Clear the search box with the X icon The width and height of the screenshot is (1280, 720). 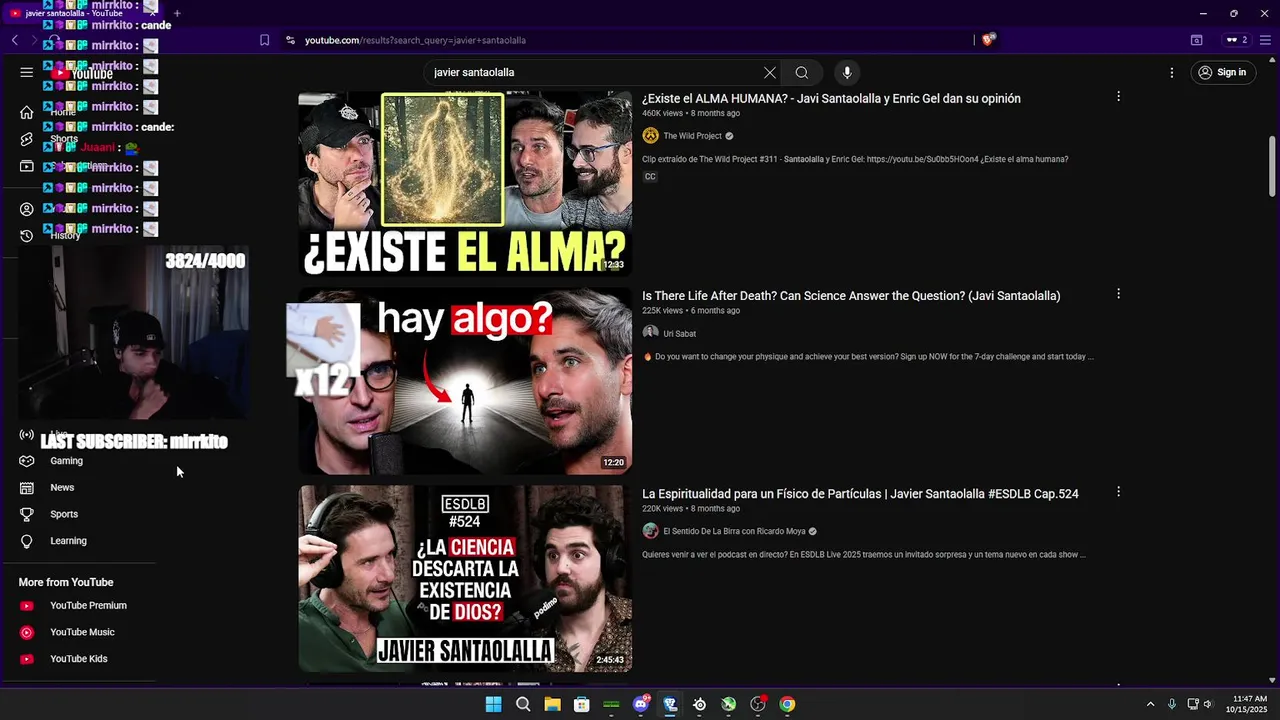[x=770, y=72]
